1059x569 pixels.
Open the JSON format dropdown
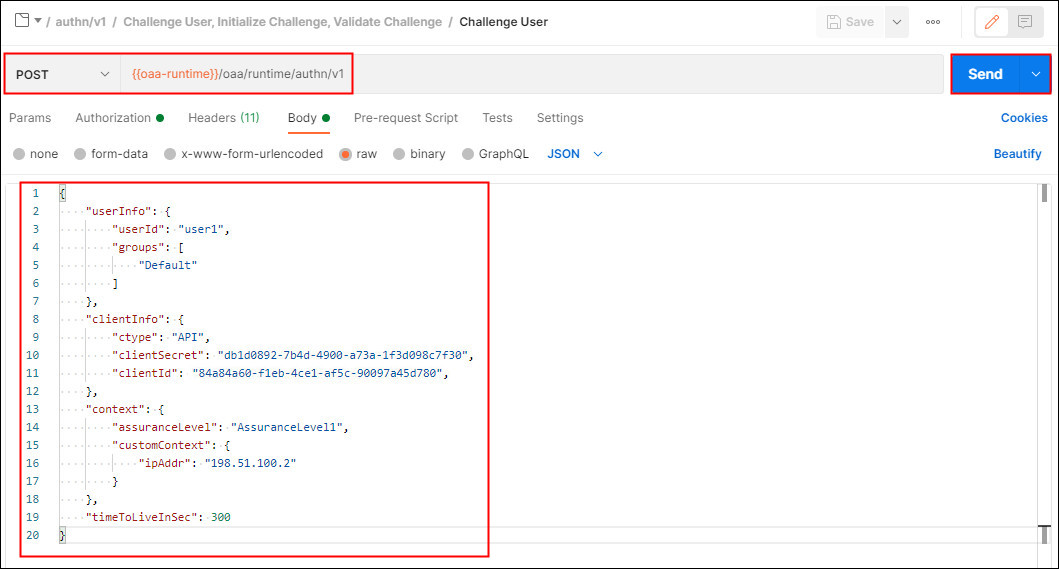[x=575, y=154]
